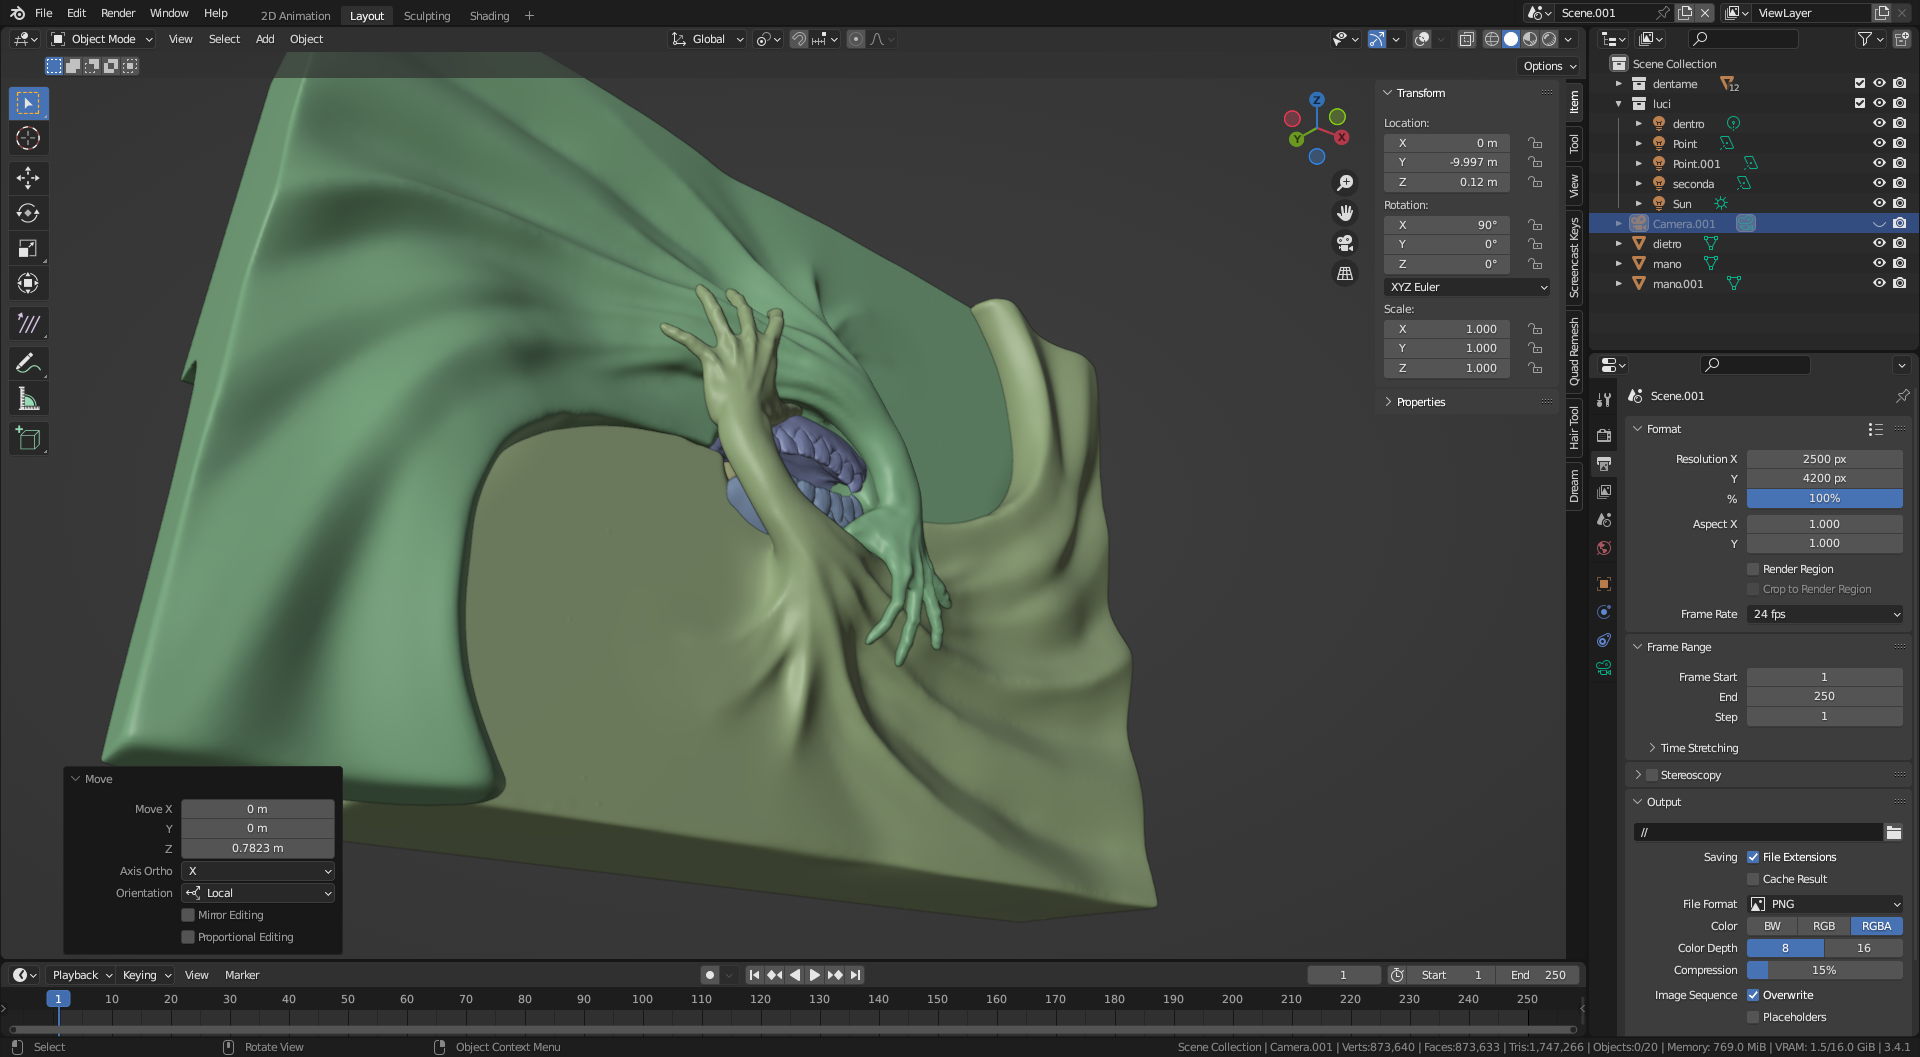Screen dimensions: 1920x1057
Task: Adjust the Compression 15% slider
Action: coord(1825,970)
